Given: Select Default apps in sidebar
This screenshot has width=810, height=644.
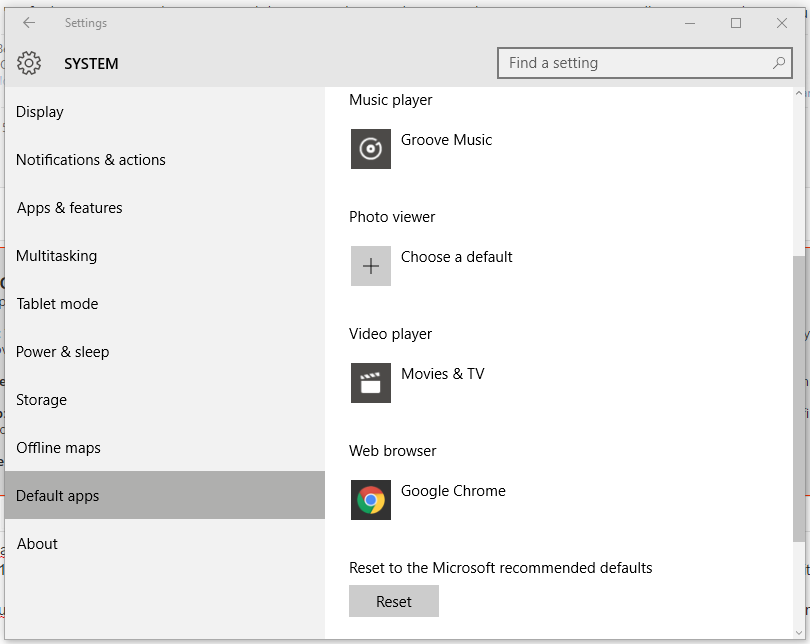Looking at the screenshot, I should [165, 495].
